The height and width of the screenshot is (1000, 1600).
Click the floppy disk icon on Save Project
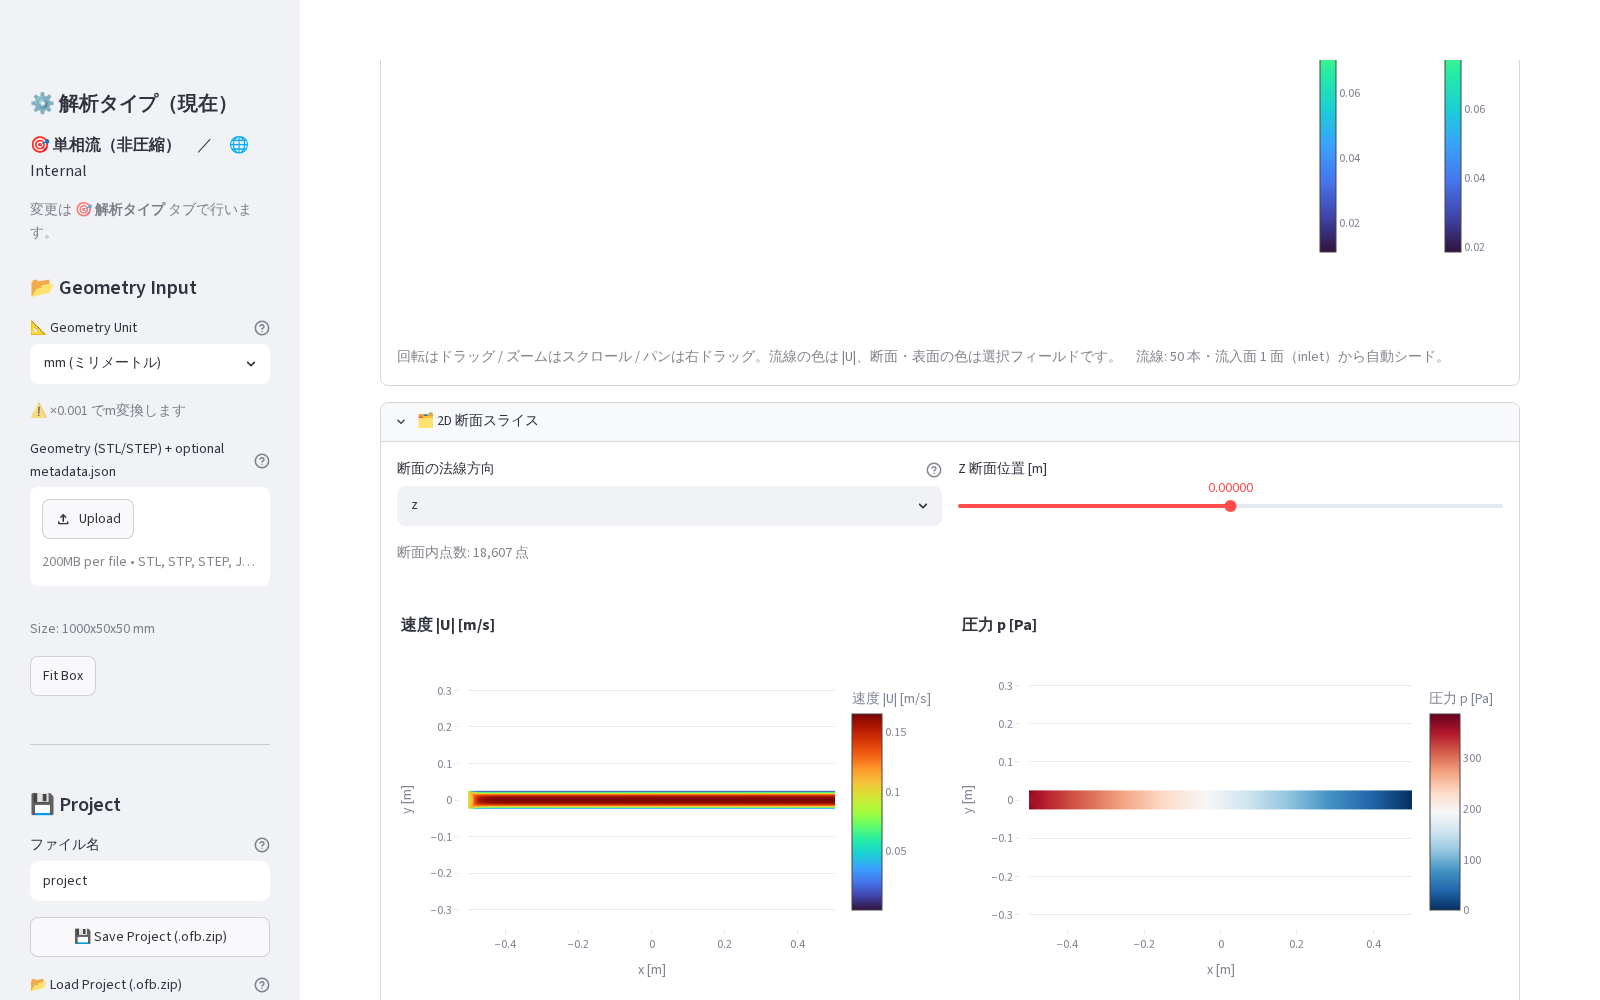(x=82, y=937)
